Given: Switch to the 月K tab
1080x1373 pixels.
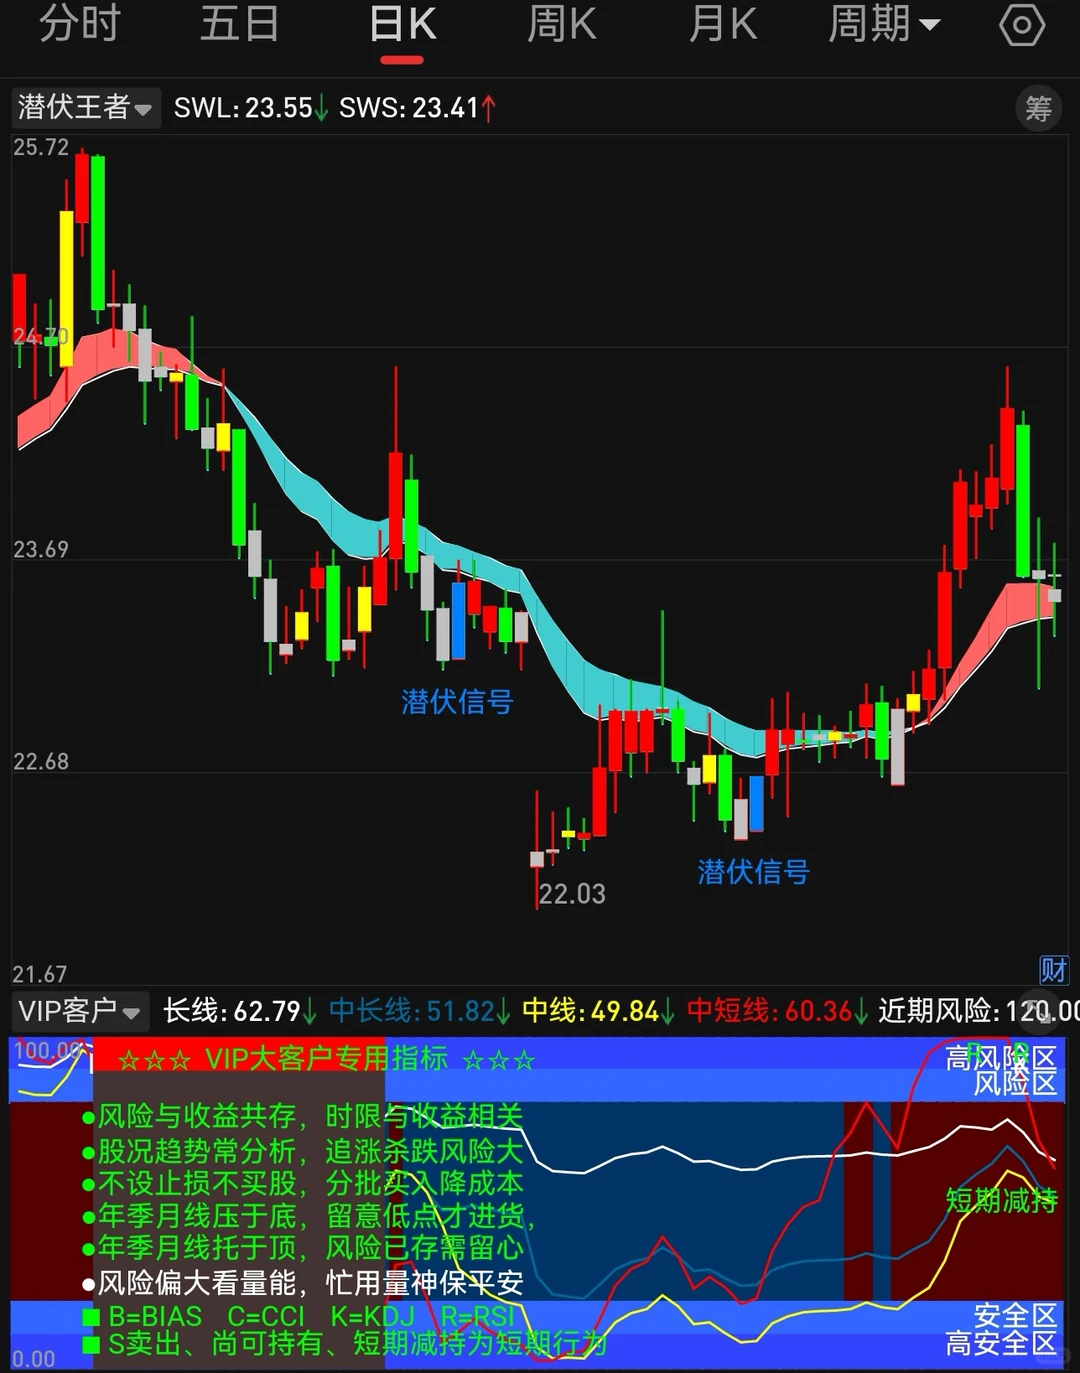Looking at the screenshot, I should [723, 24].
